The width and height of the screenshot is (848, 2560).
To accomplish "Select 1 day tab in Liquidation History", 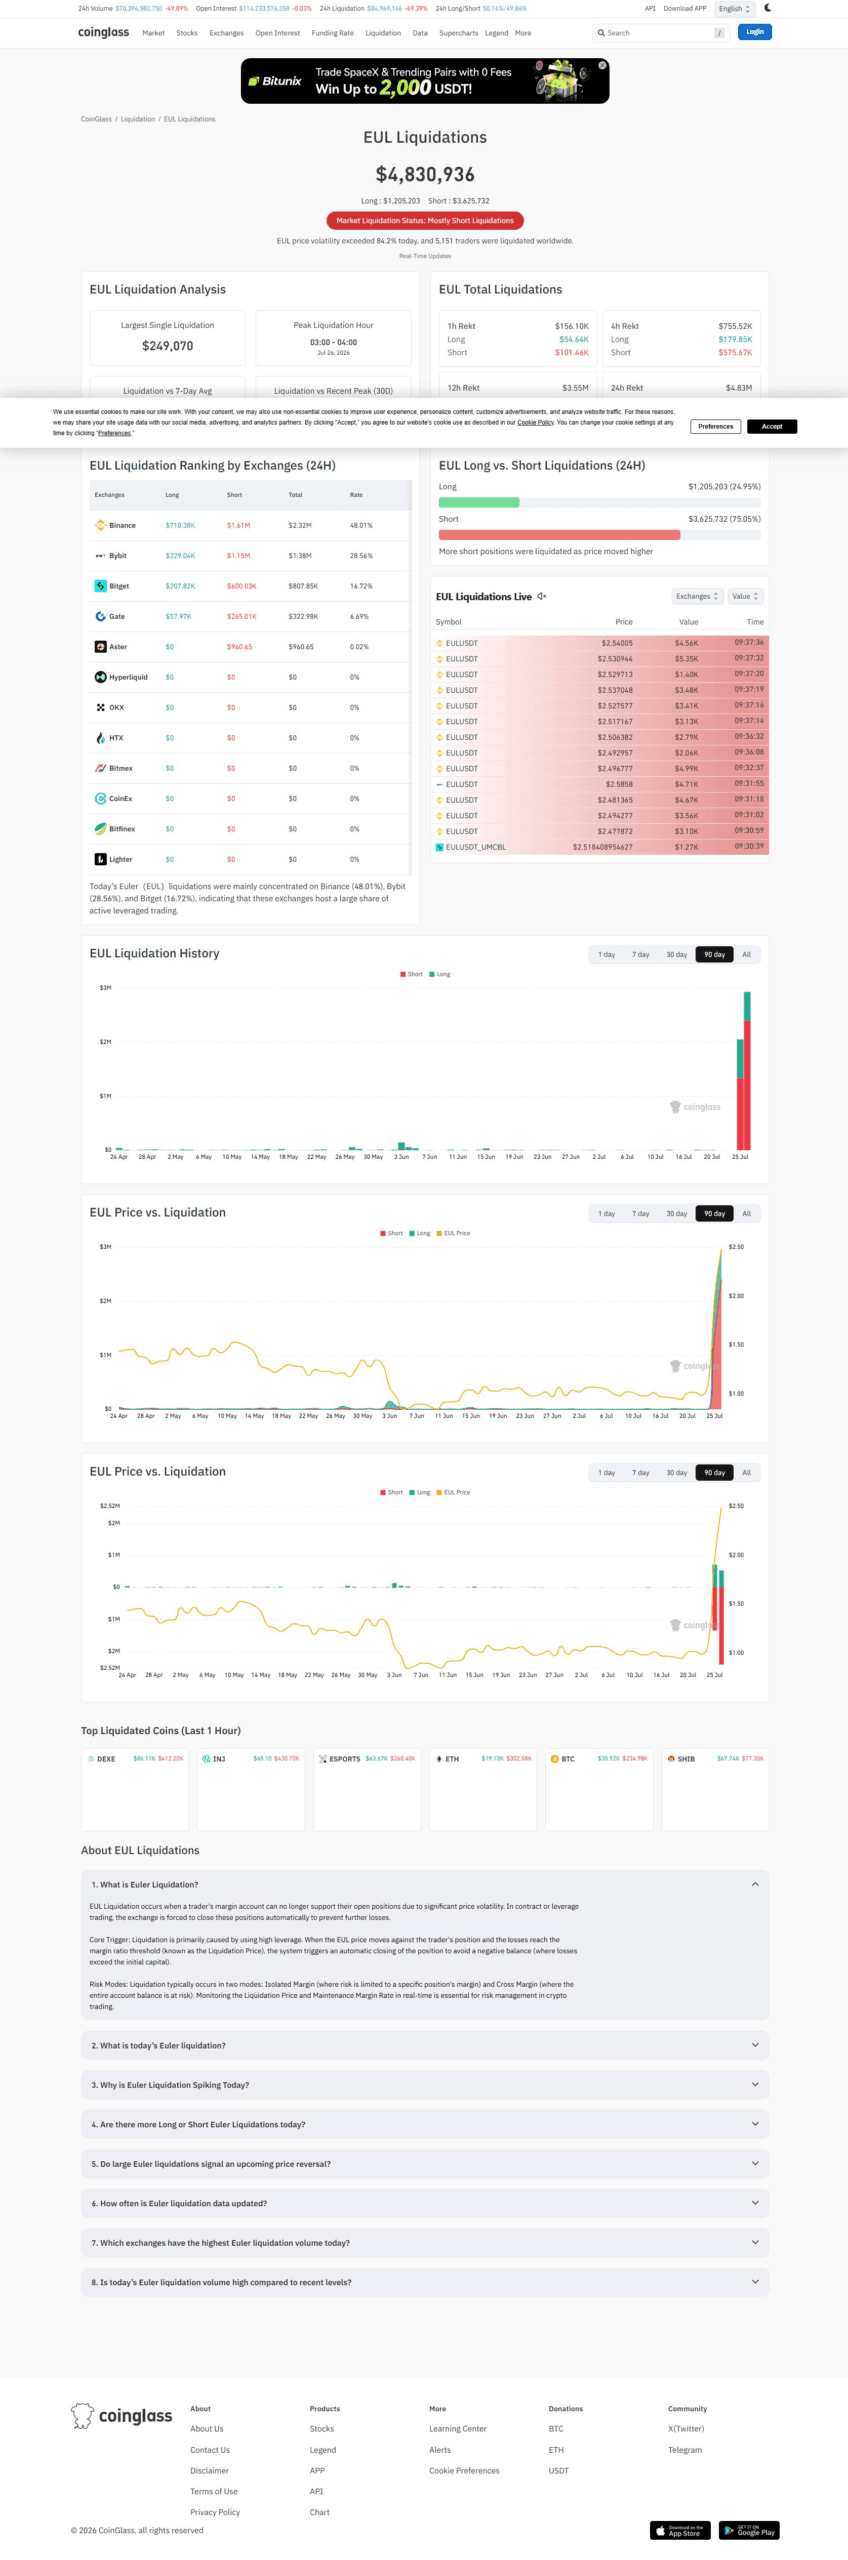I will (x=607, y=954).
